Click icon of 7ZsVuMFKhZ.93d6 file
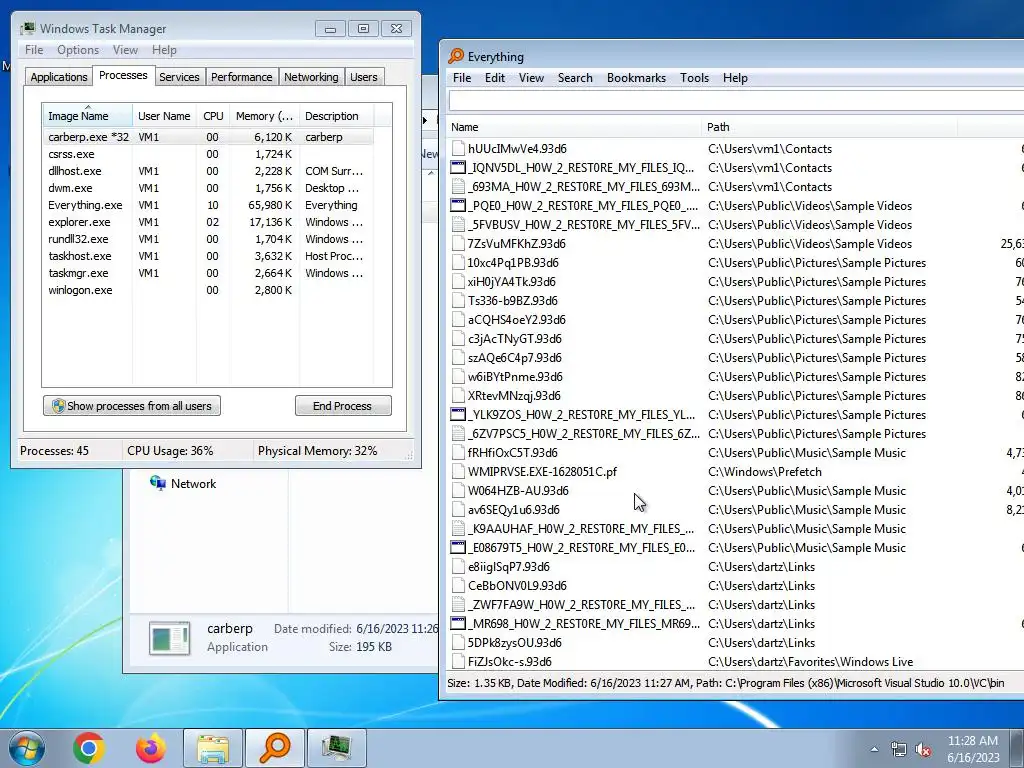The width and height of the screenshot is (1024, 768). (458, 244)
